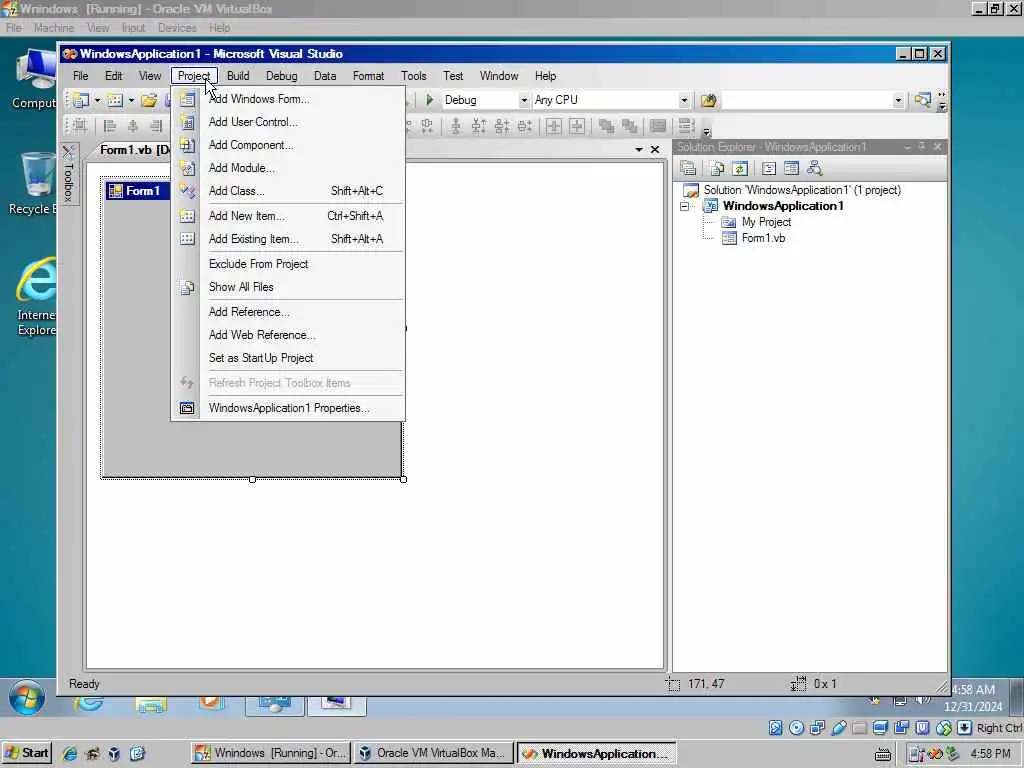Click the Open File folder icon

point(149,100)
